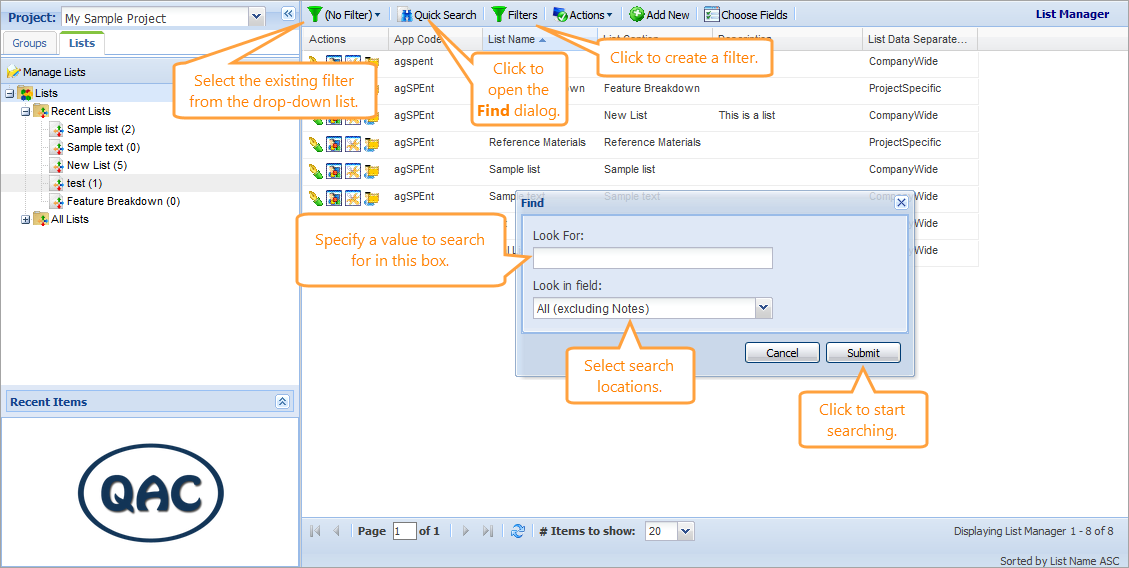The width and height of the screenshot is (1129, 568).
Task: Click the people icon in Sample list row
Action: (333, 171)
